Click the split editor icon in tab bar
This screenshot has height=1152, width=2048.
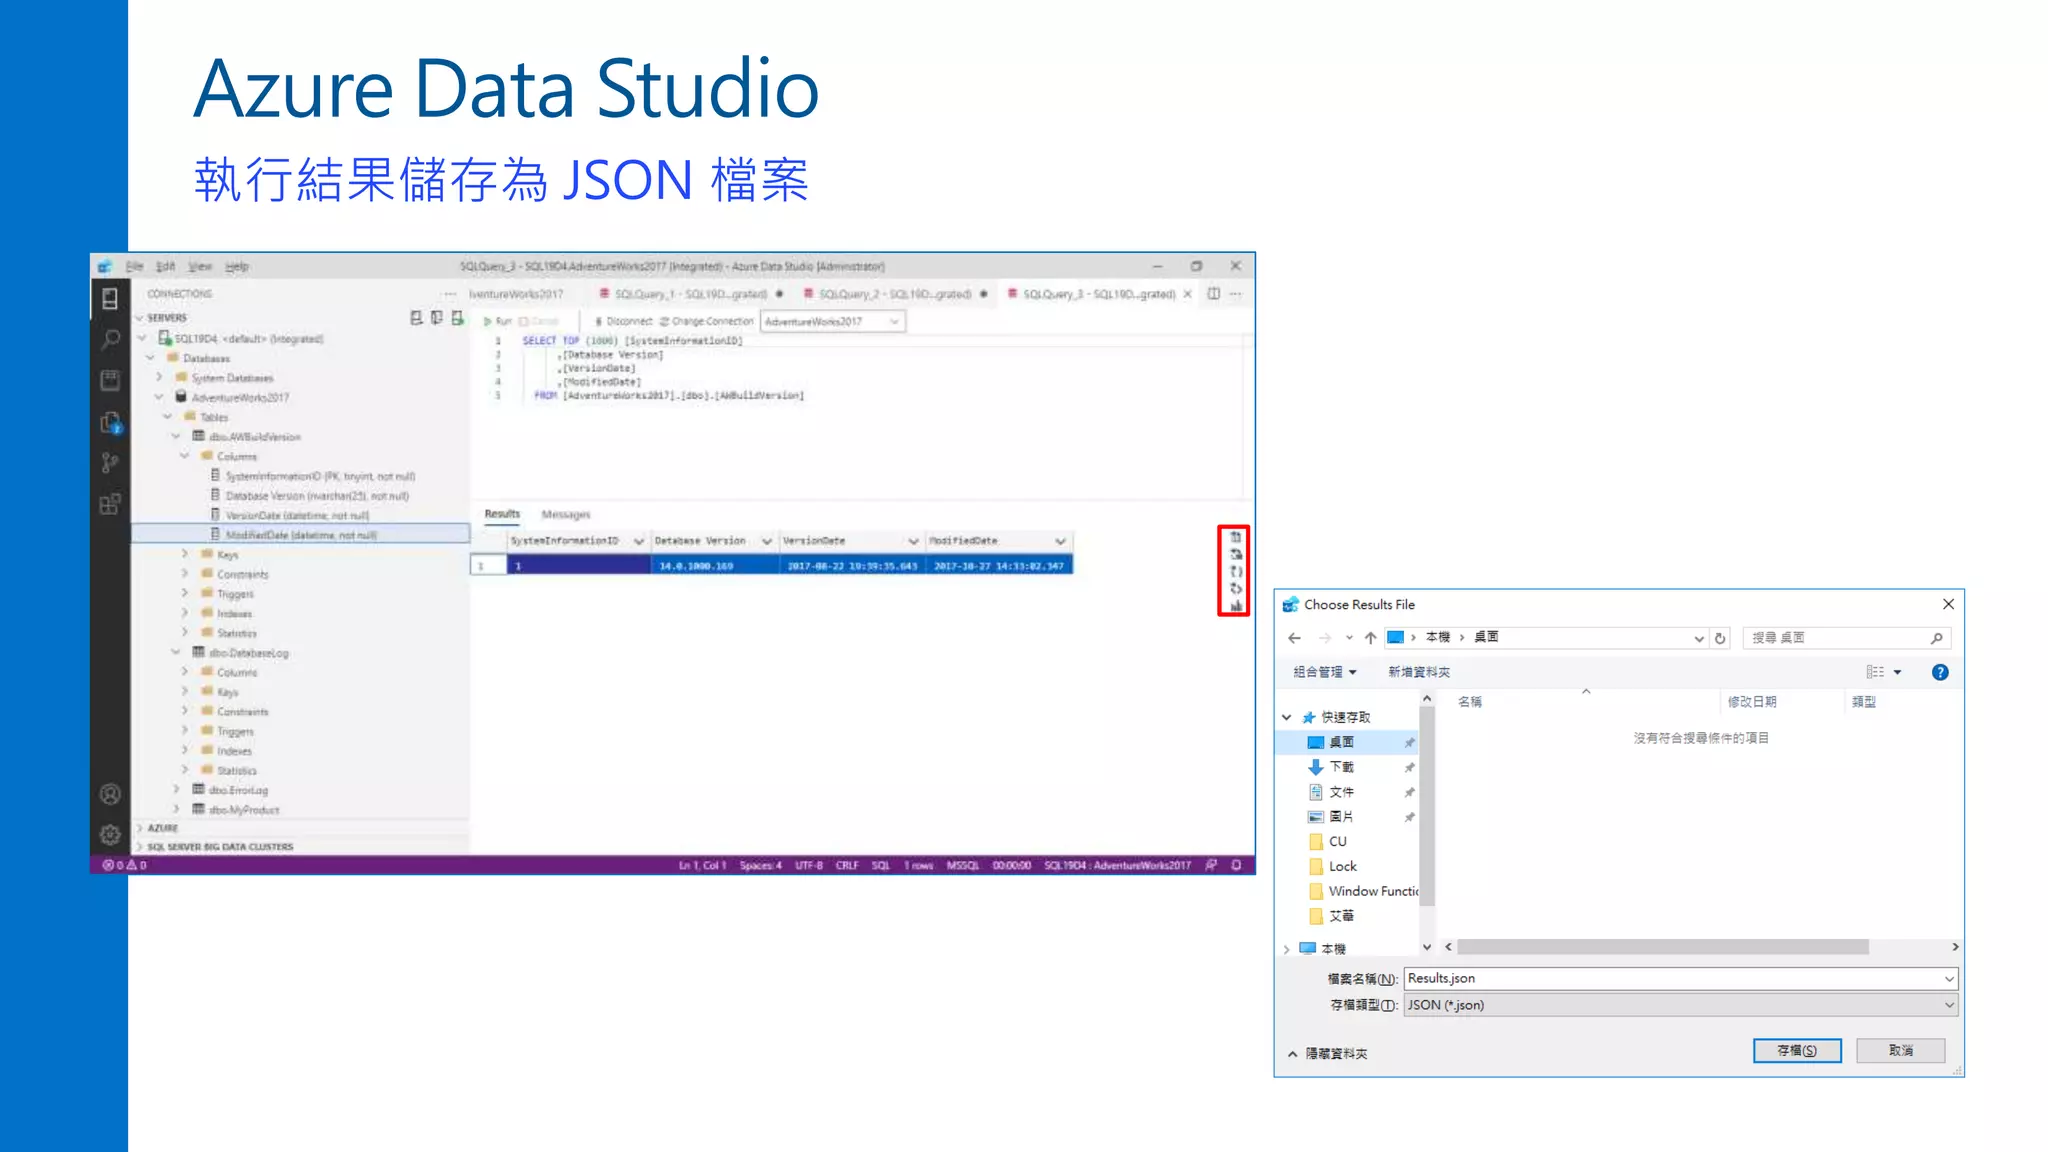coord(1213,294)
